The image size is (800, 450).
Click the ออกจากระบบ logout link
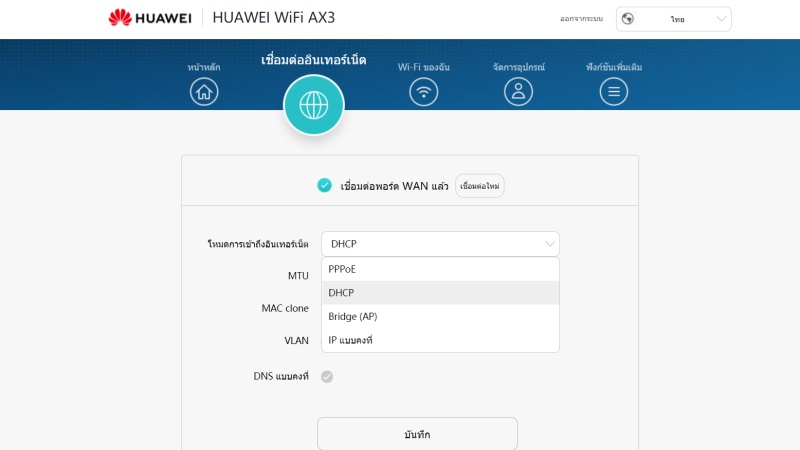pyautogui.click(x=582, y=19)
